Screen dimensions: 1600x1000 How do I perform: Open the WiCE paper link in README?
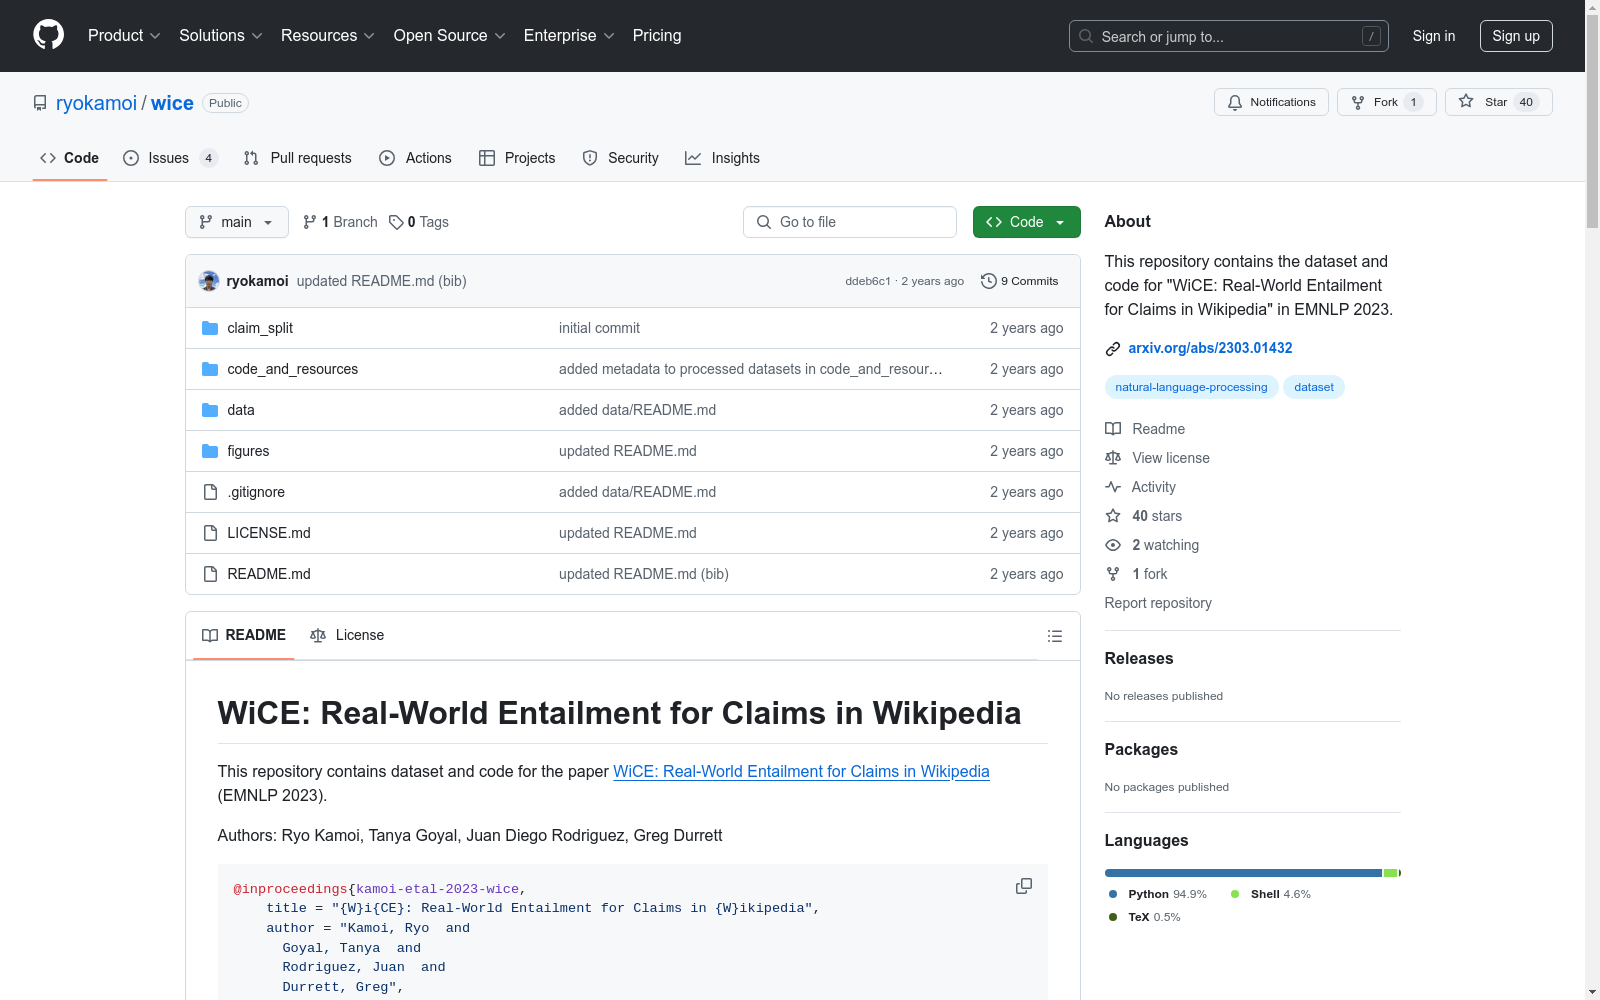801,771
